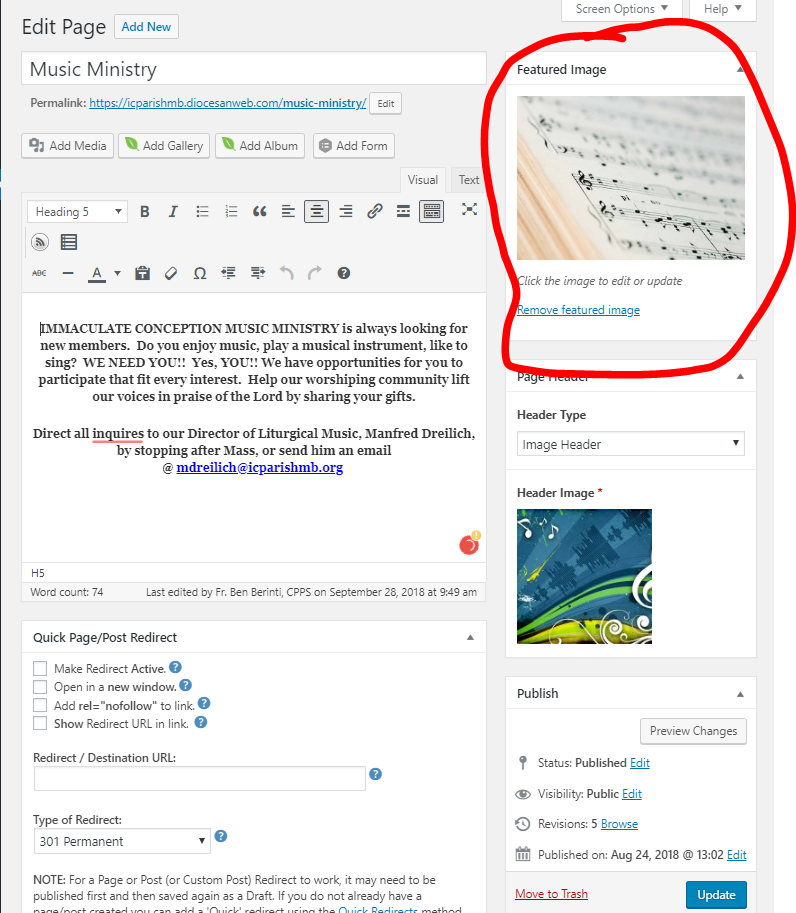Open the Heading 5 format dropdown
Image resolution: width=796 pixels, height=913 pixels.
click(x=77, y=211)
